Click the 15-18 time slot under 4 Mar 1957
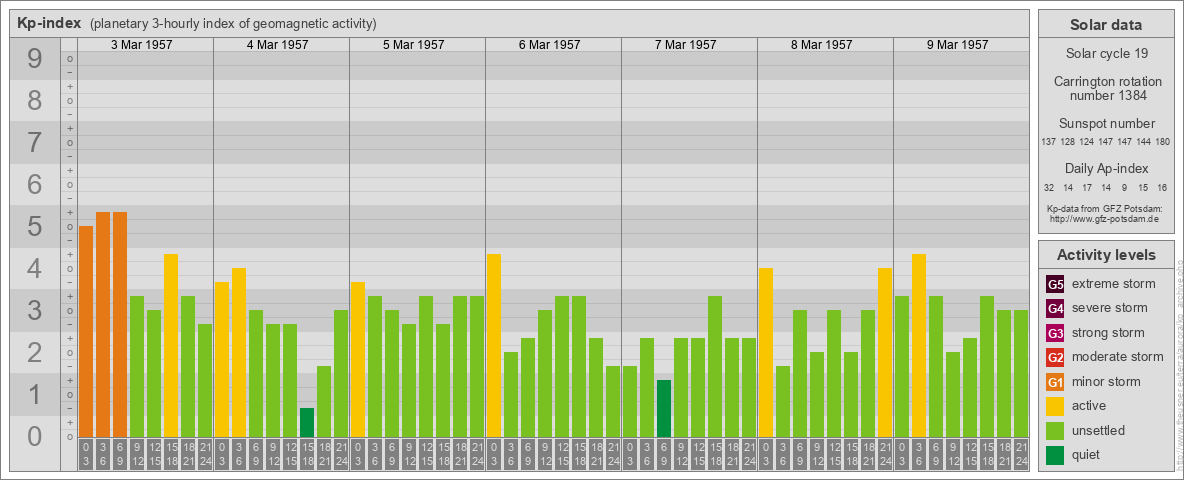1184x480 pixels. pyautogui.click(x=307, y=455)
